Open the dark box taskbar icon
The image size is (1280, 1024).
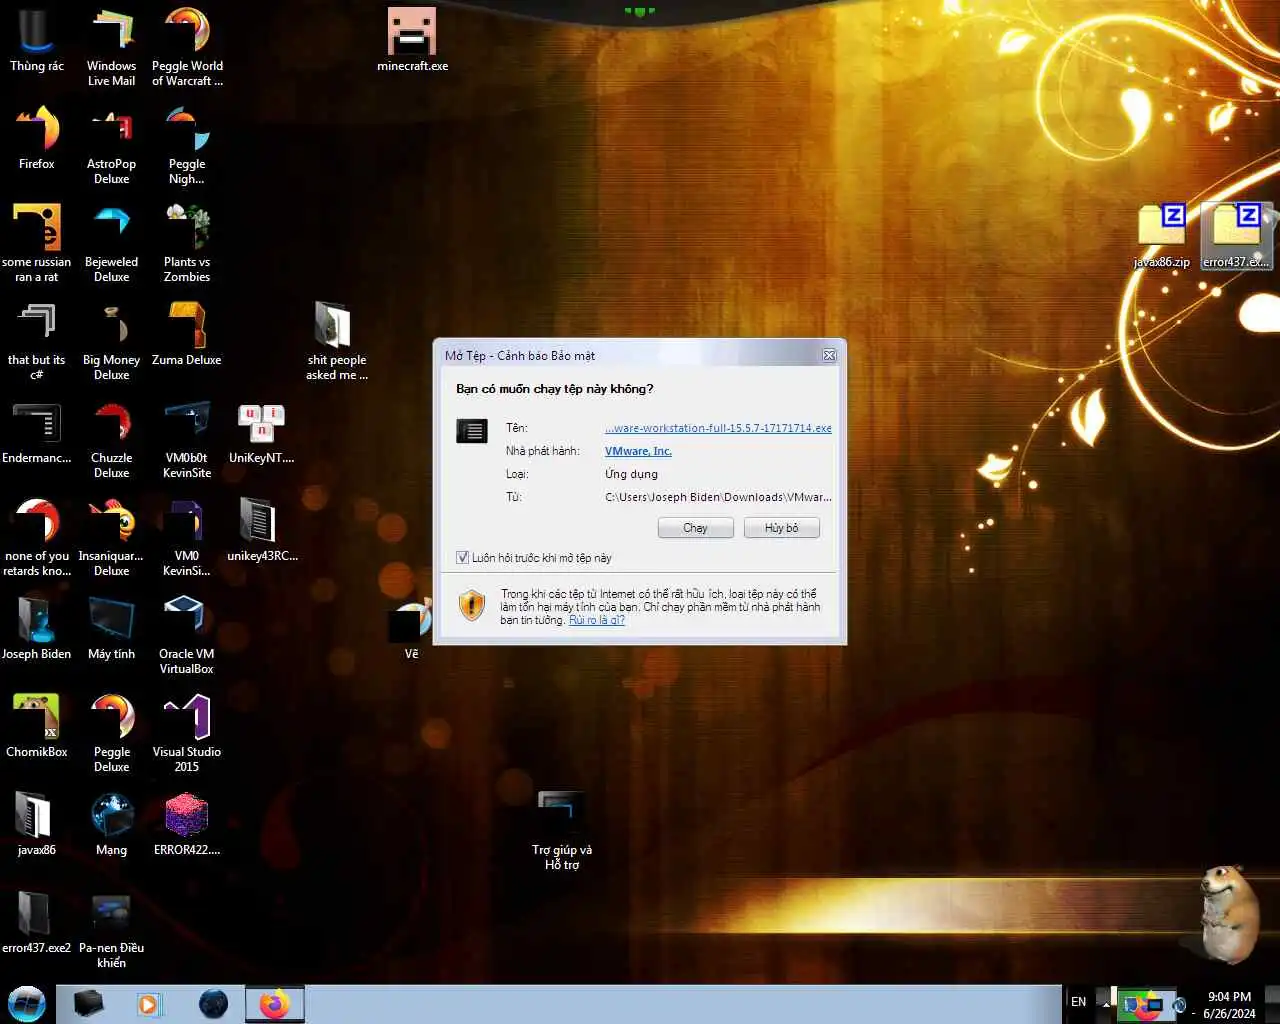coord(89,1003)
